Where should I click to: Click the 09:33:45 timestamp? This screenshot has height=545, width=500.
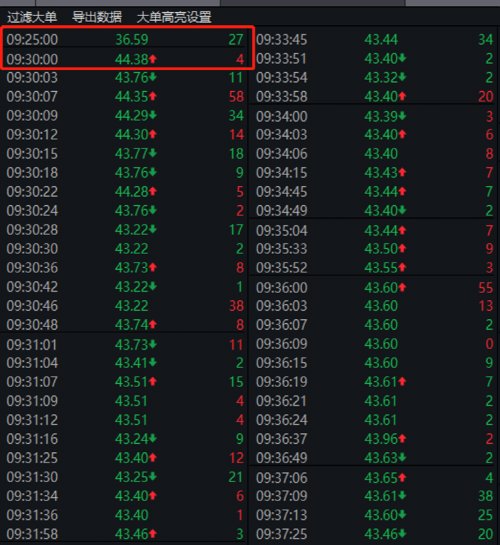[x=281, y=39]
